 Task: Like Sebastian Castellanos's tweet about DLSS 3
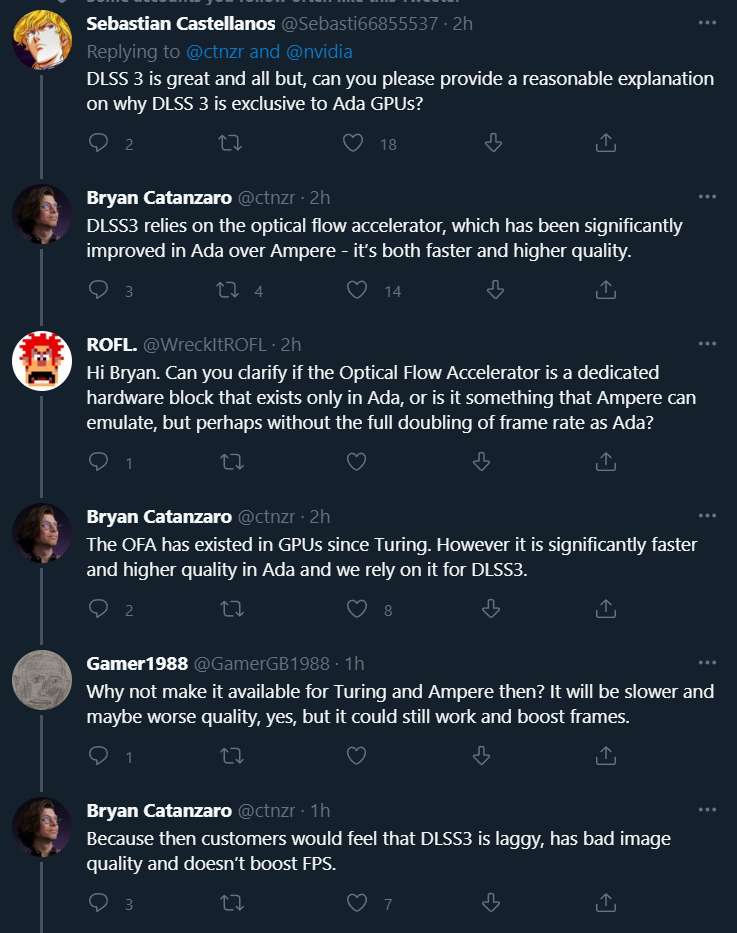(x=353, y=143)
